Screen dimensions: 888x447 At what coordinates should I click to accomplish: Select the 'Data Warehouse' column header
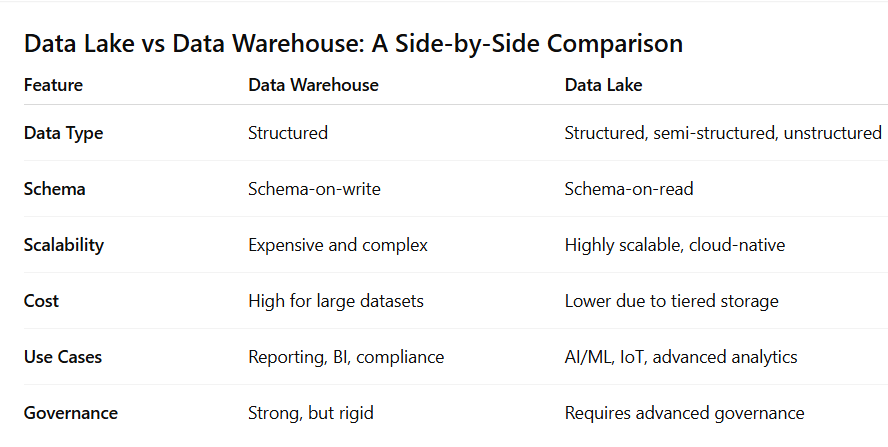pos(313,85)
